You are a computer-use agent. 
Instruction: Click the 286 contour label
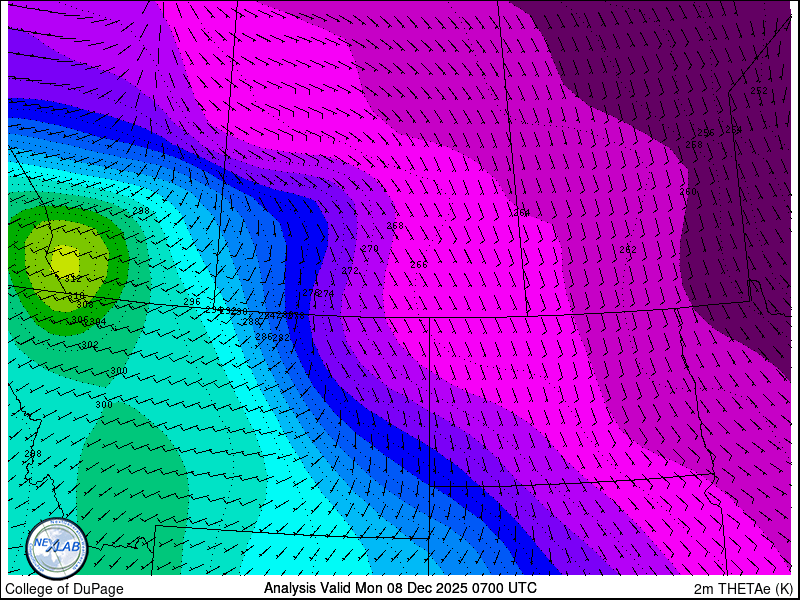coord(263,337)
